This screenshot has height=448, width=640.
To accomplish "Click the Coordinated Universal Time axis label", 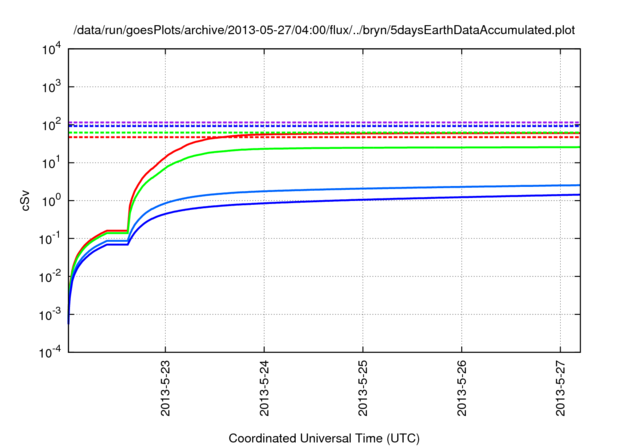I will coord(324,438).
